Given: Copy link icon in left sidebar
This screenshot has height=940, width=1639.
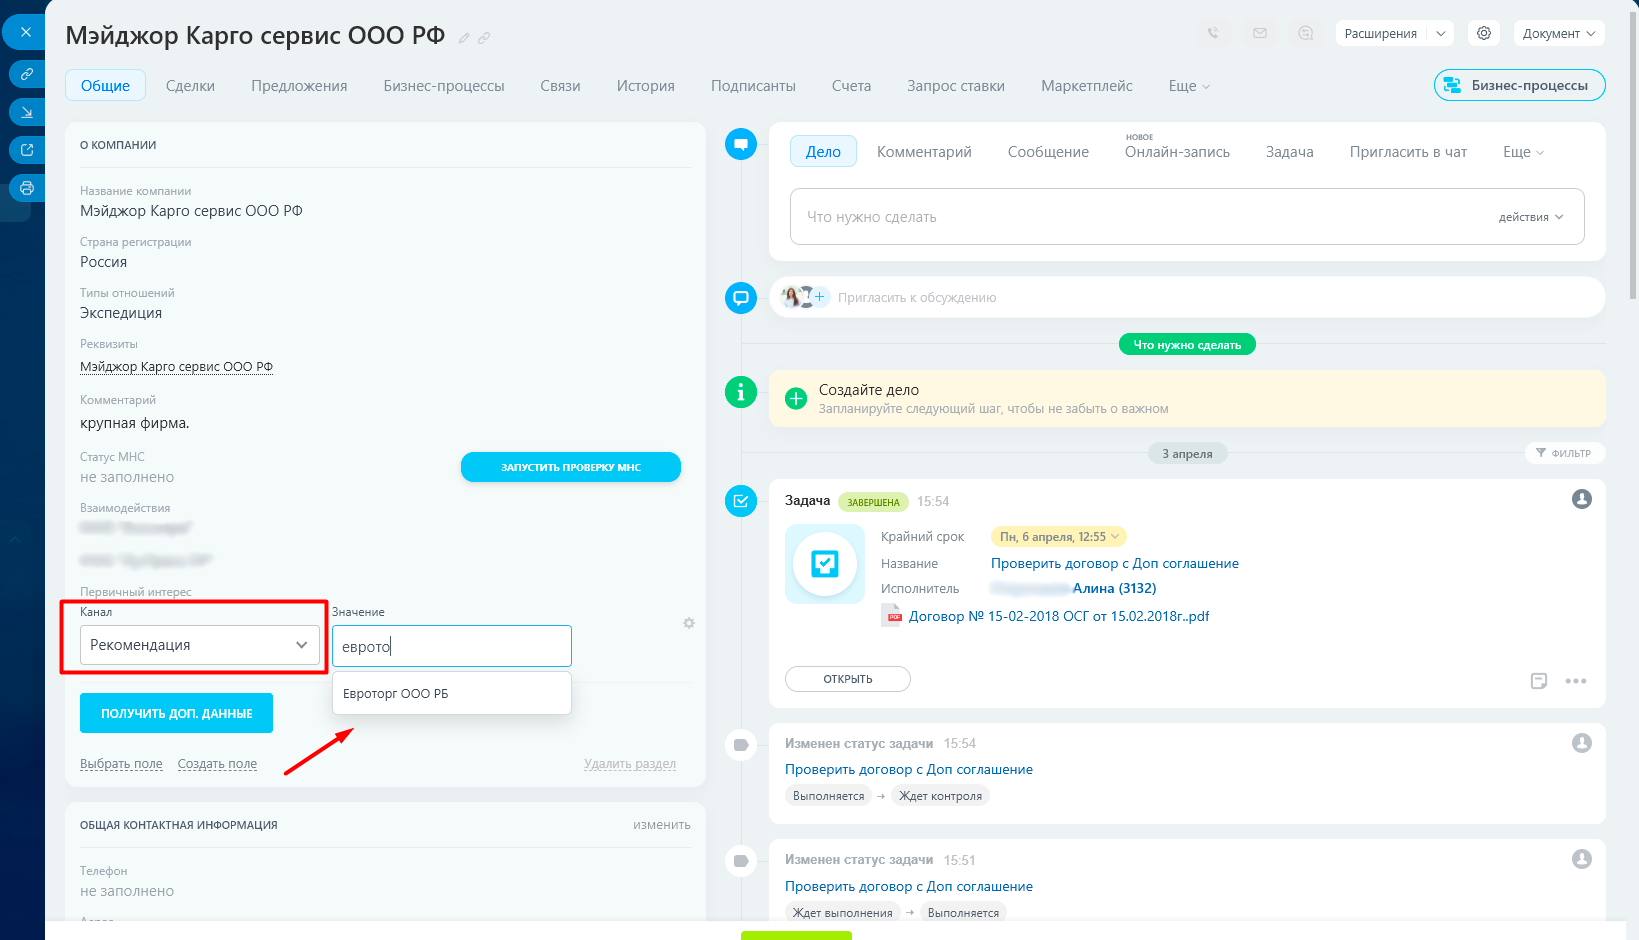Looking at the screenshot, I should (27, 74).
